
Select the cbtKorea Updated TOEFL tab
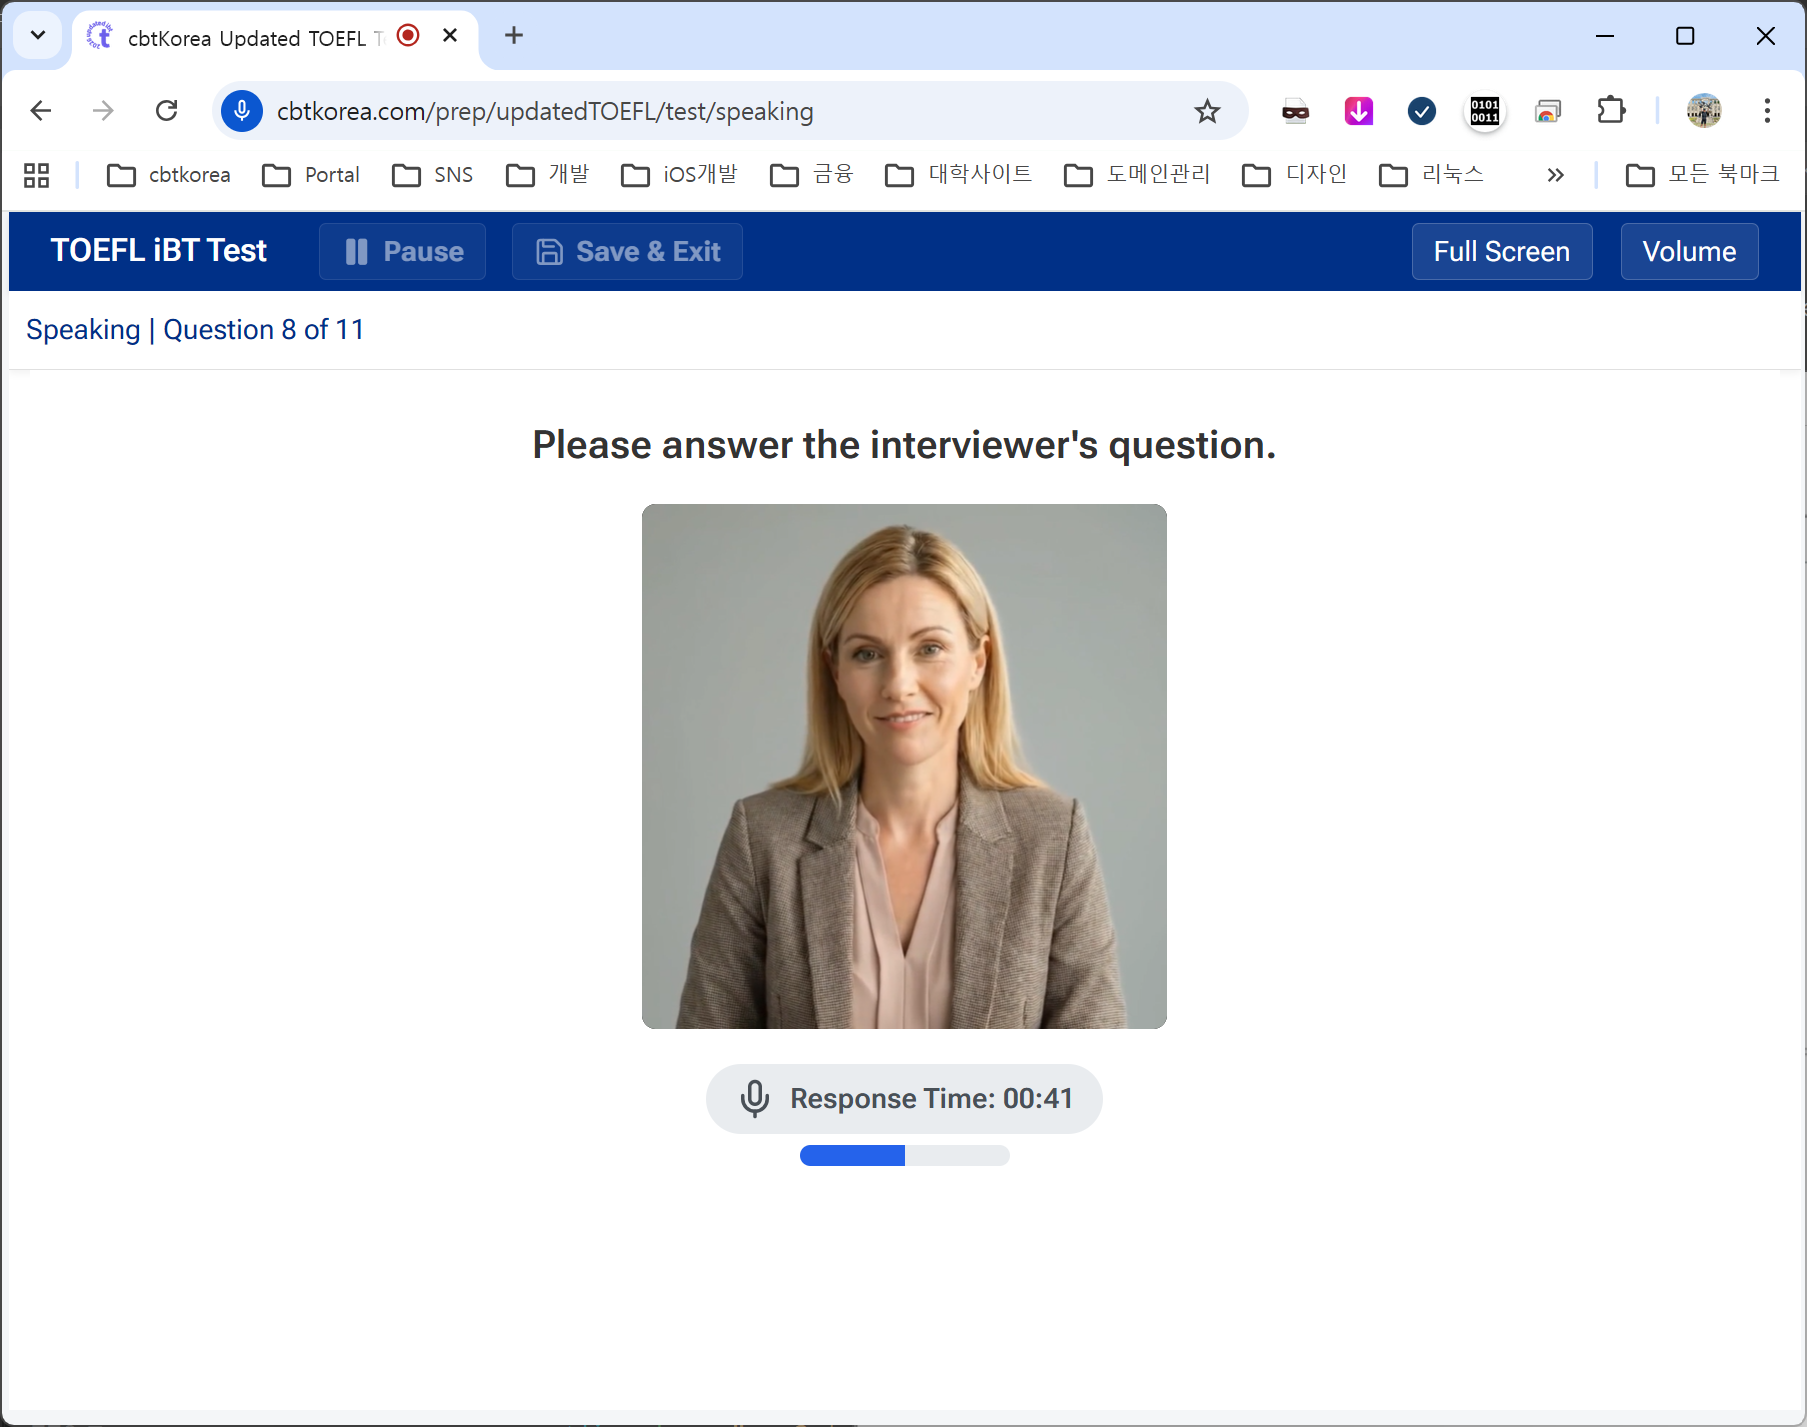250,38
